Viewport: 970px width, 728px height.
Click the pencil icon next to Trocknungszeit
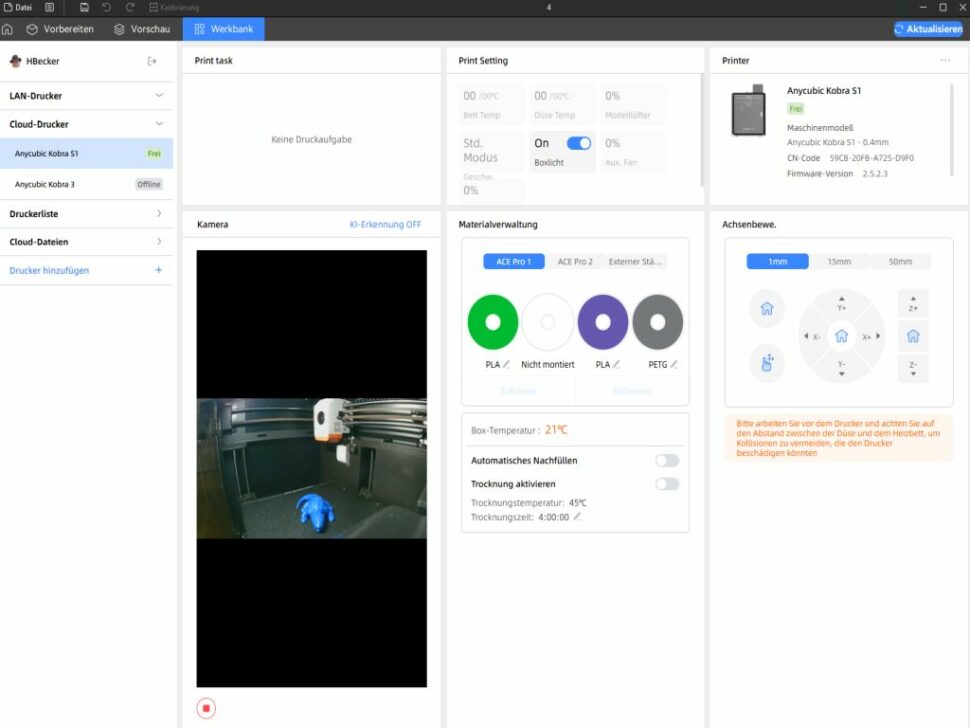pos(577,516)
